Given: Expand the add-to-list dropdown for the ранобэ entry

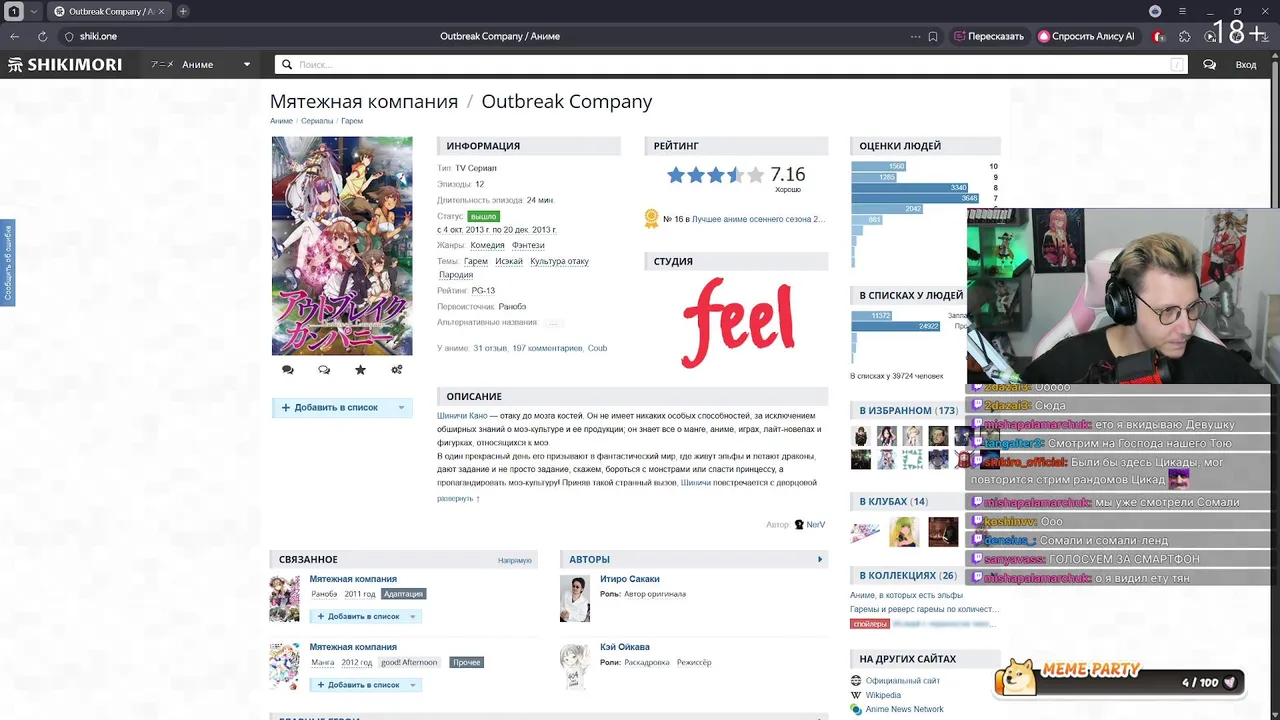Looking at the screenshot, I should (412, 616).
